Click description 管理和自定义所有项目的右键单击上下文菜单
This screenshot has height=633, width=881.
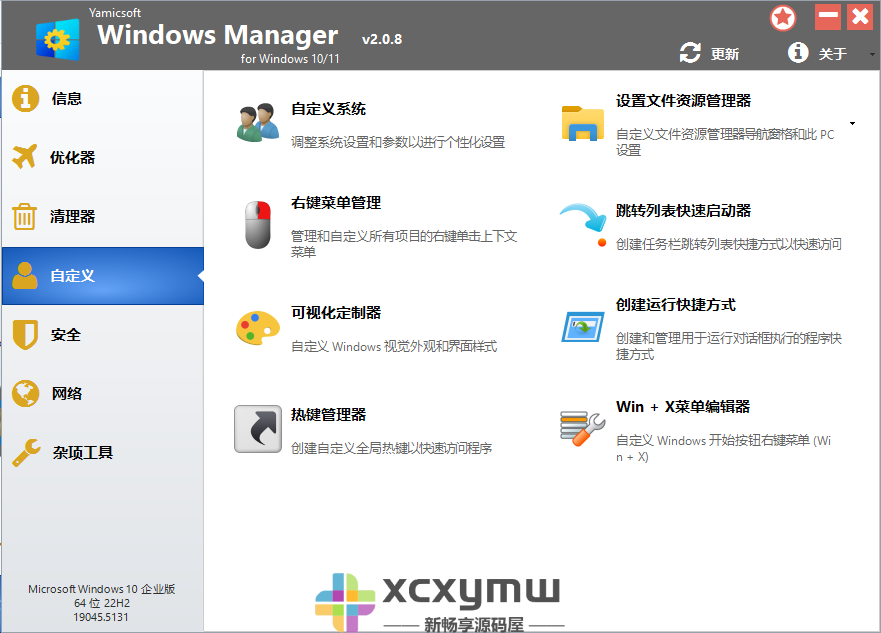404,244
